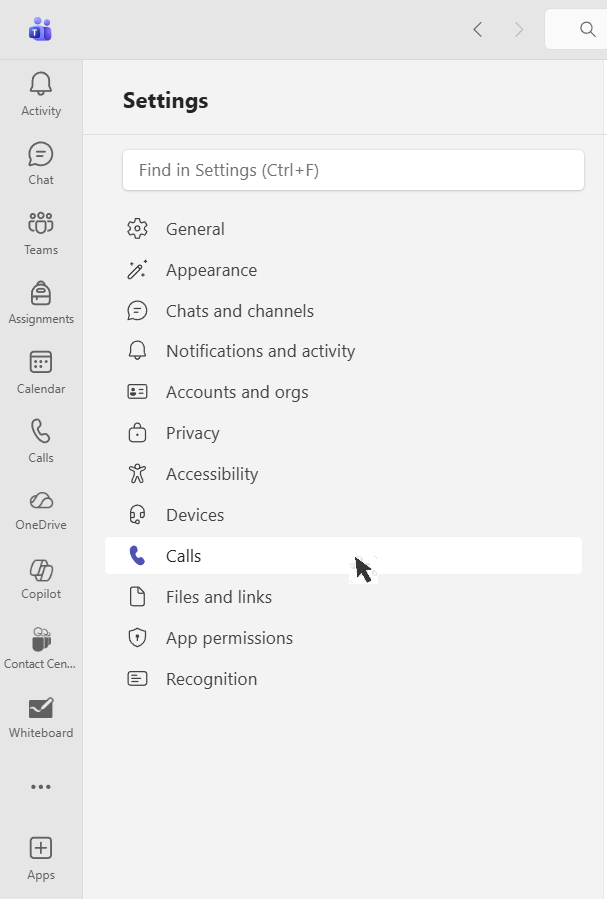Open Chat in the sidebar
Image resolution: width=607 pixels, height=899 pixels.
click(x=41, y=163)
